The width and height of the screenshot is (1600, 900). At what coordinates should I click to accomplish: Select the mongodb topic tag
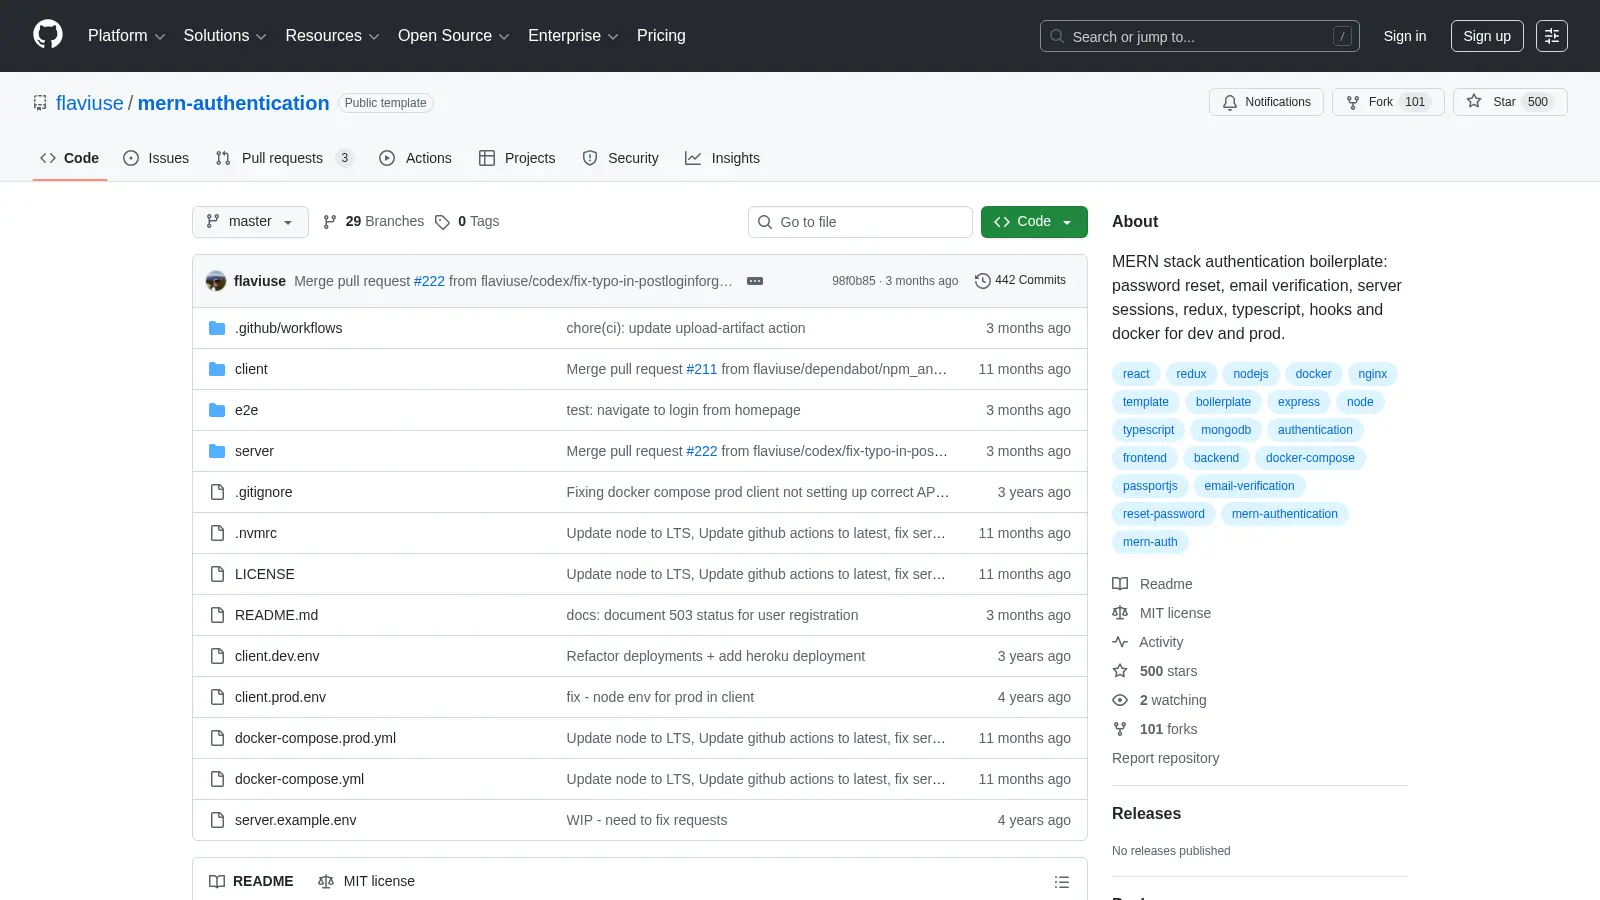[1226, 430]
